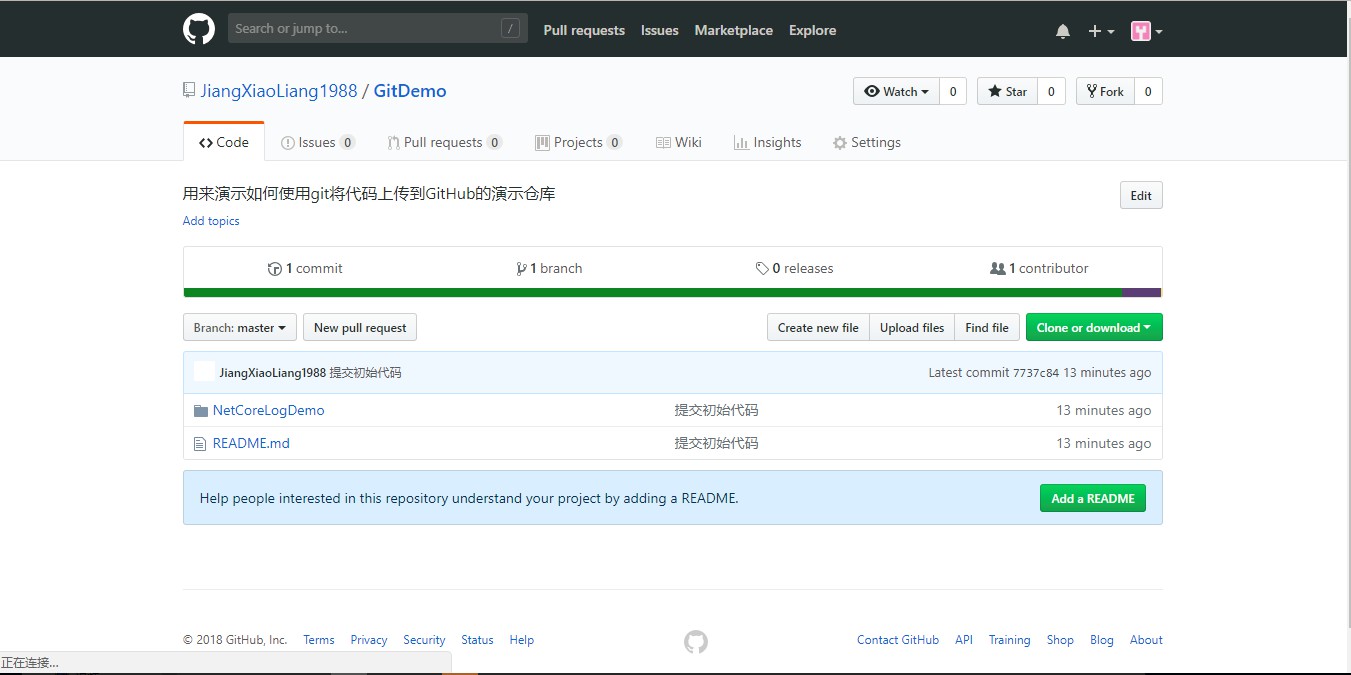
Task: Open the Help footer link
Action: pos(521,640)
